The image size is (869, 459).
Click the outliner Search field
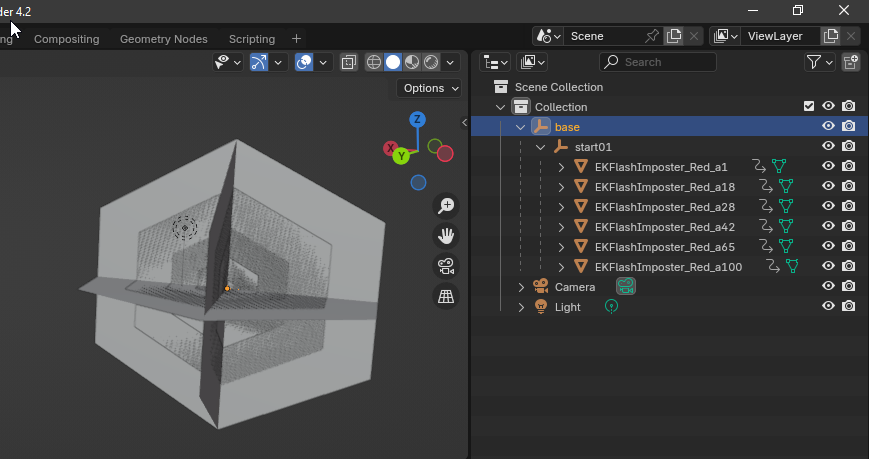[x=665, y=62]
